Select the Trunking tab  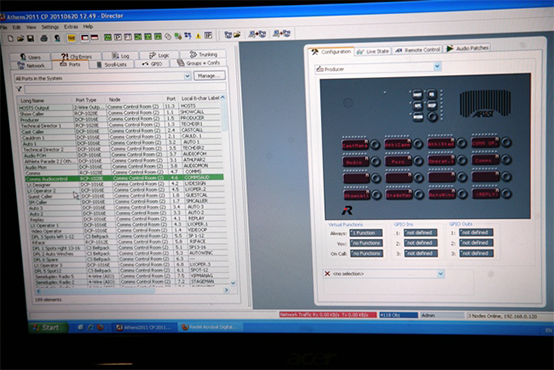(x=204, y=54)
